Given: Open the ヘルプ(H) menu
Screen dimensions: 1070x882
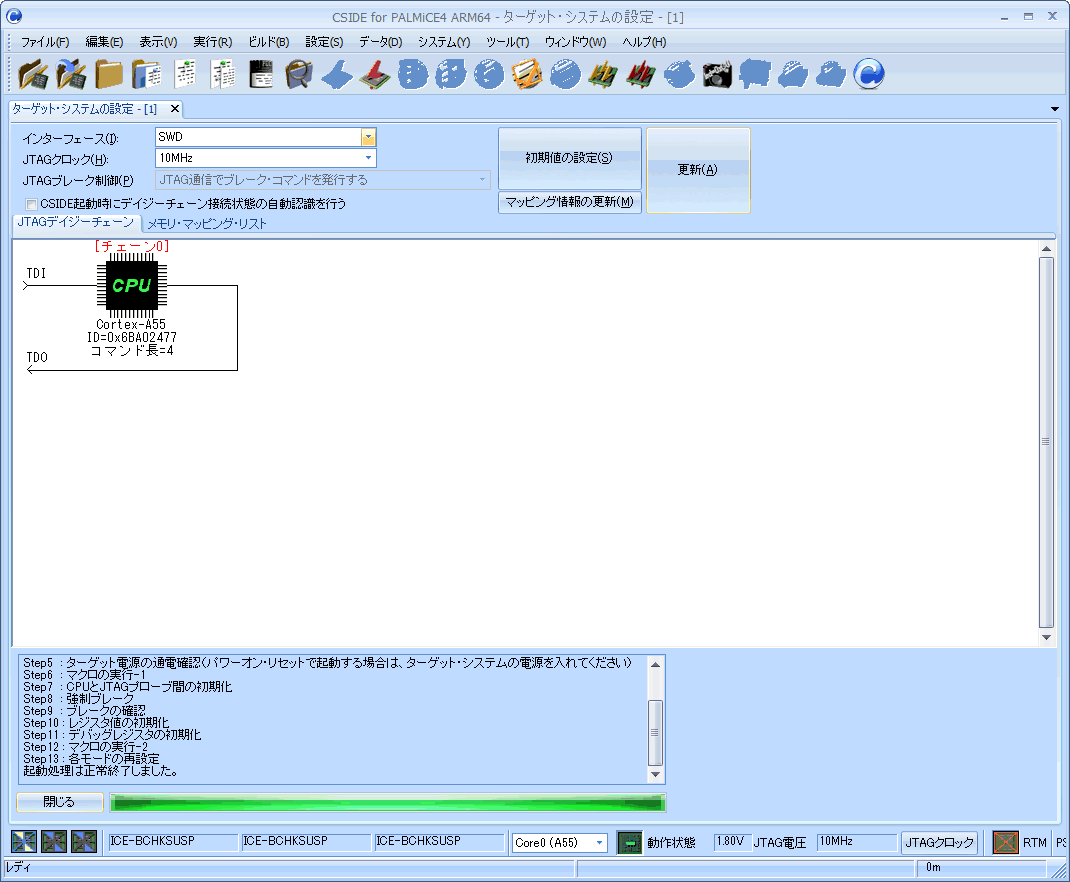Looking at the screenshot, I should point(644,42).
